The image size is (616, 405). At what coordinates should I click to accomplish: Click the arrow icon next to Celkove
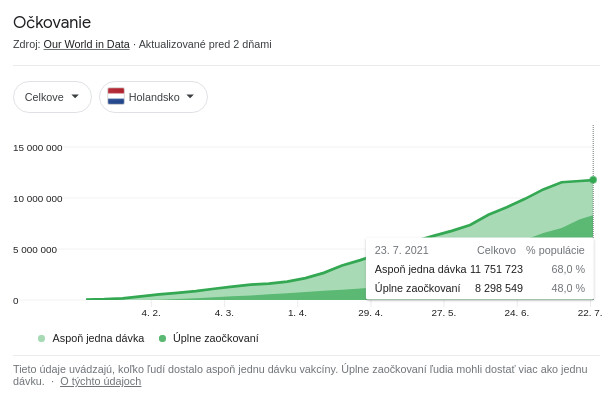click(75, 97)
